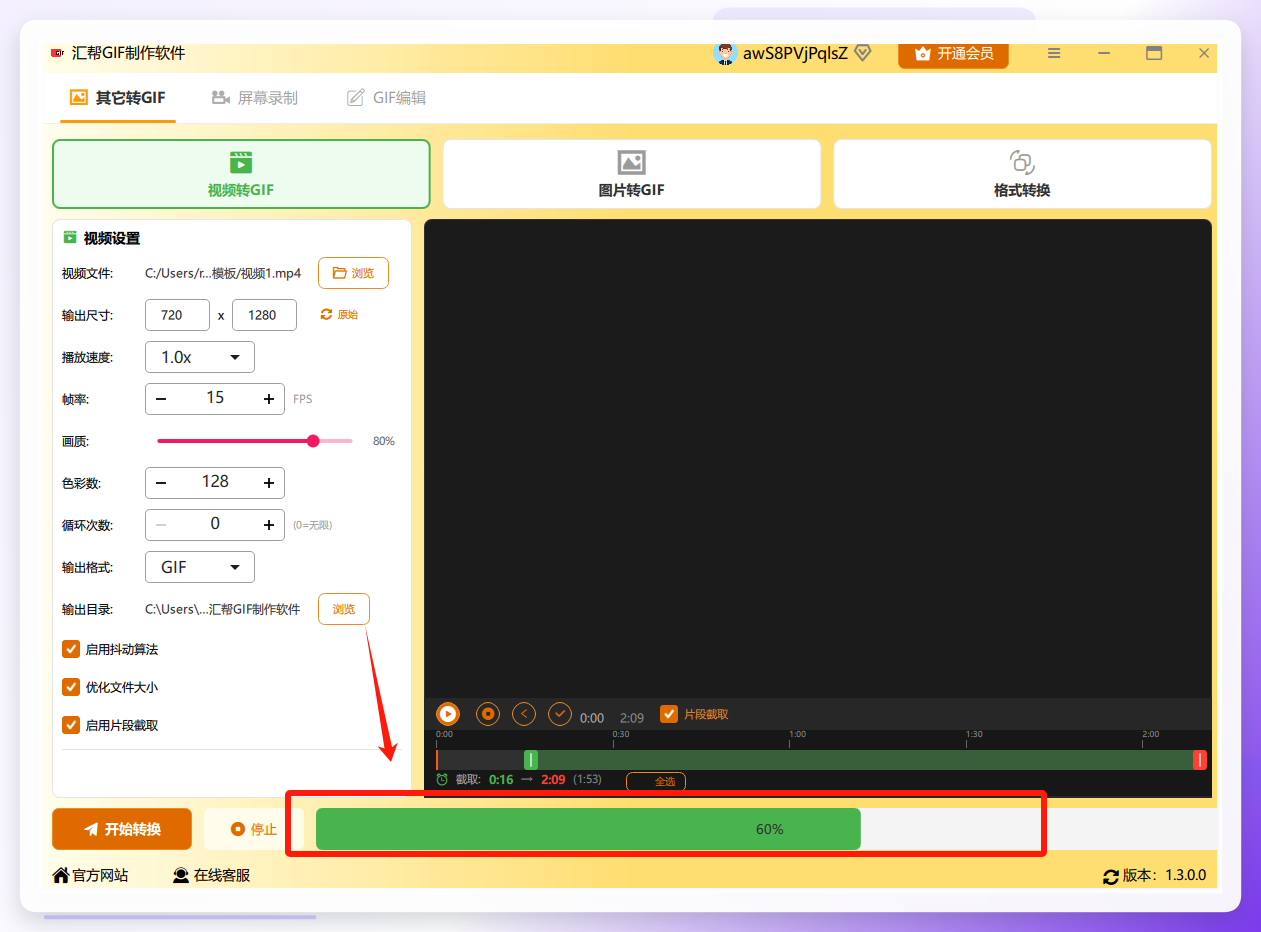
Task: Click the 视频设置 panel icon
Action: [70, 238]
